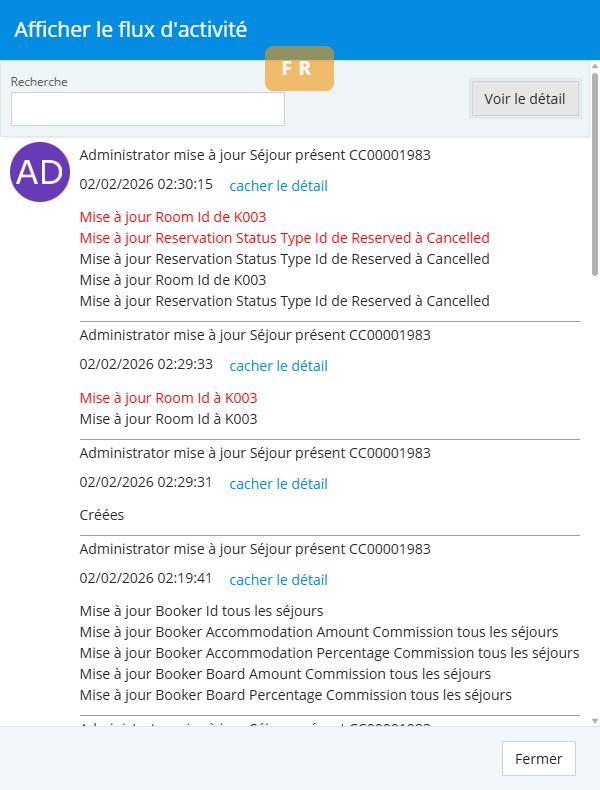Click the FR language badge
This screenshot has height=790, width=600.
point(299,68)
